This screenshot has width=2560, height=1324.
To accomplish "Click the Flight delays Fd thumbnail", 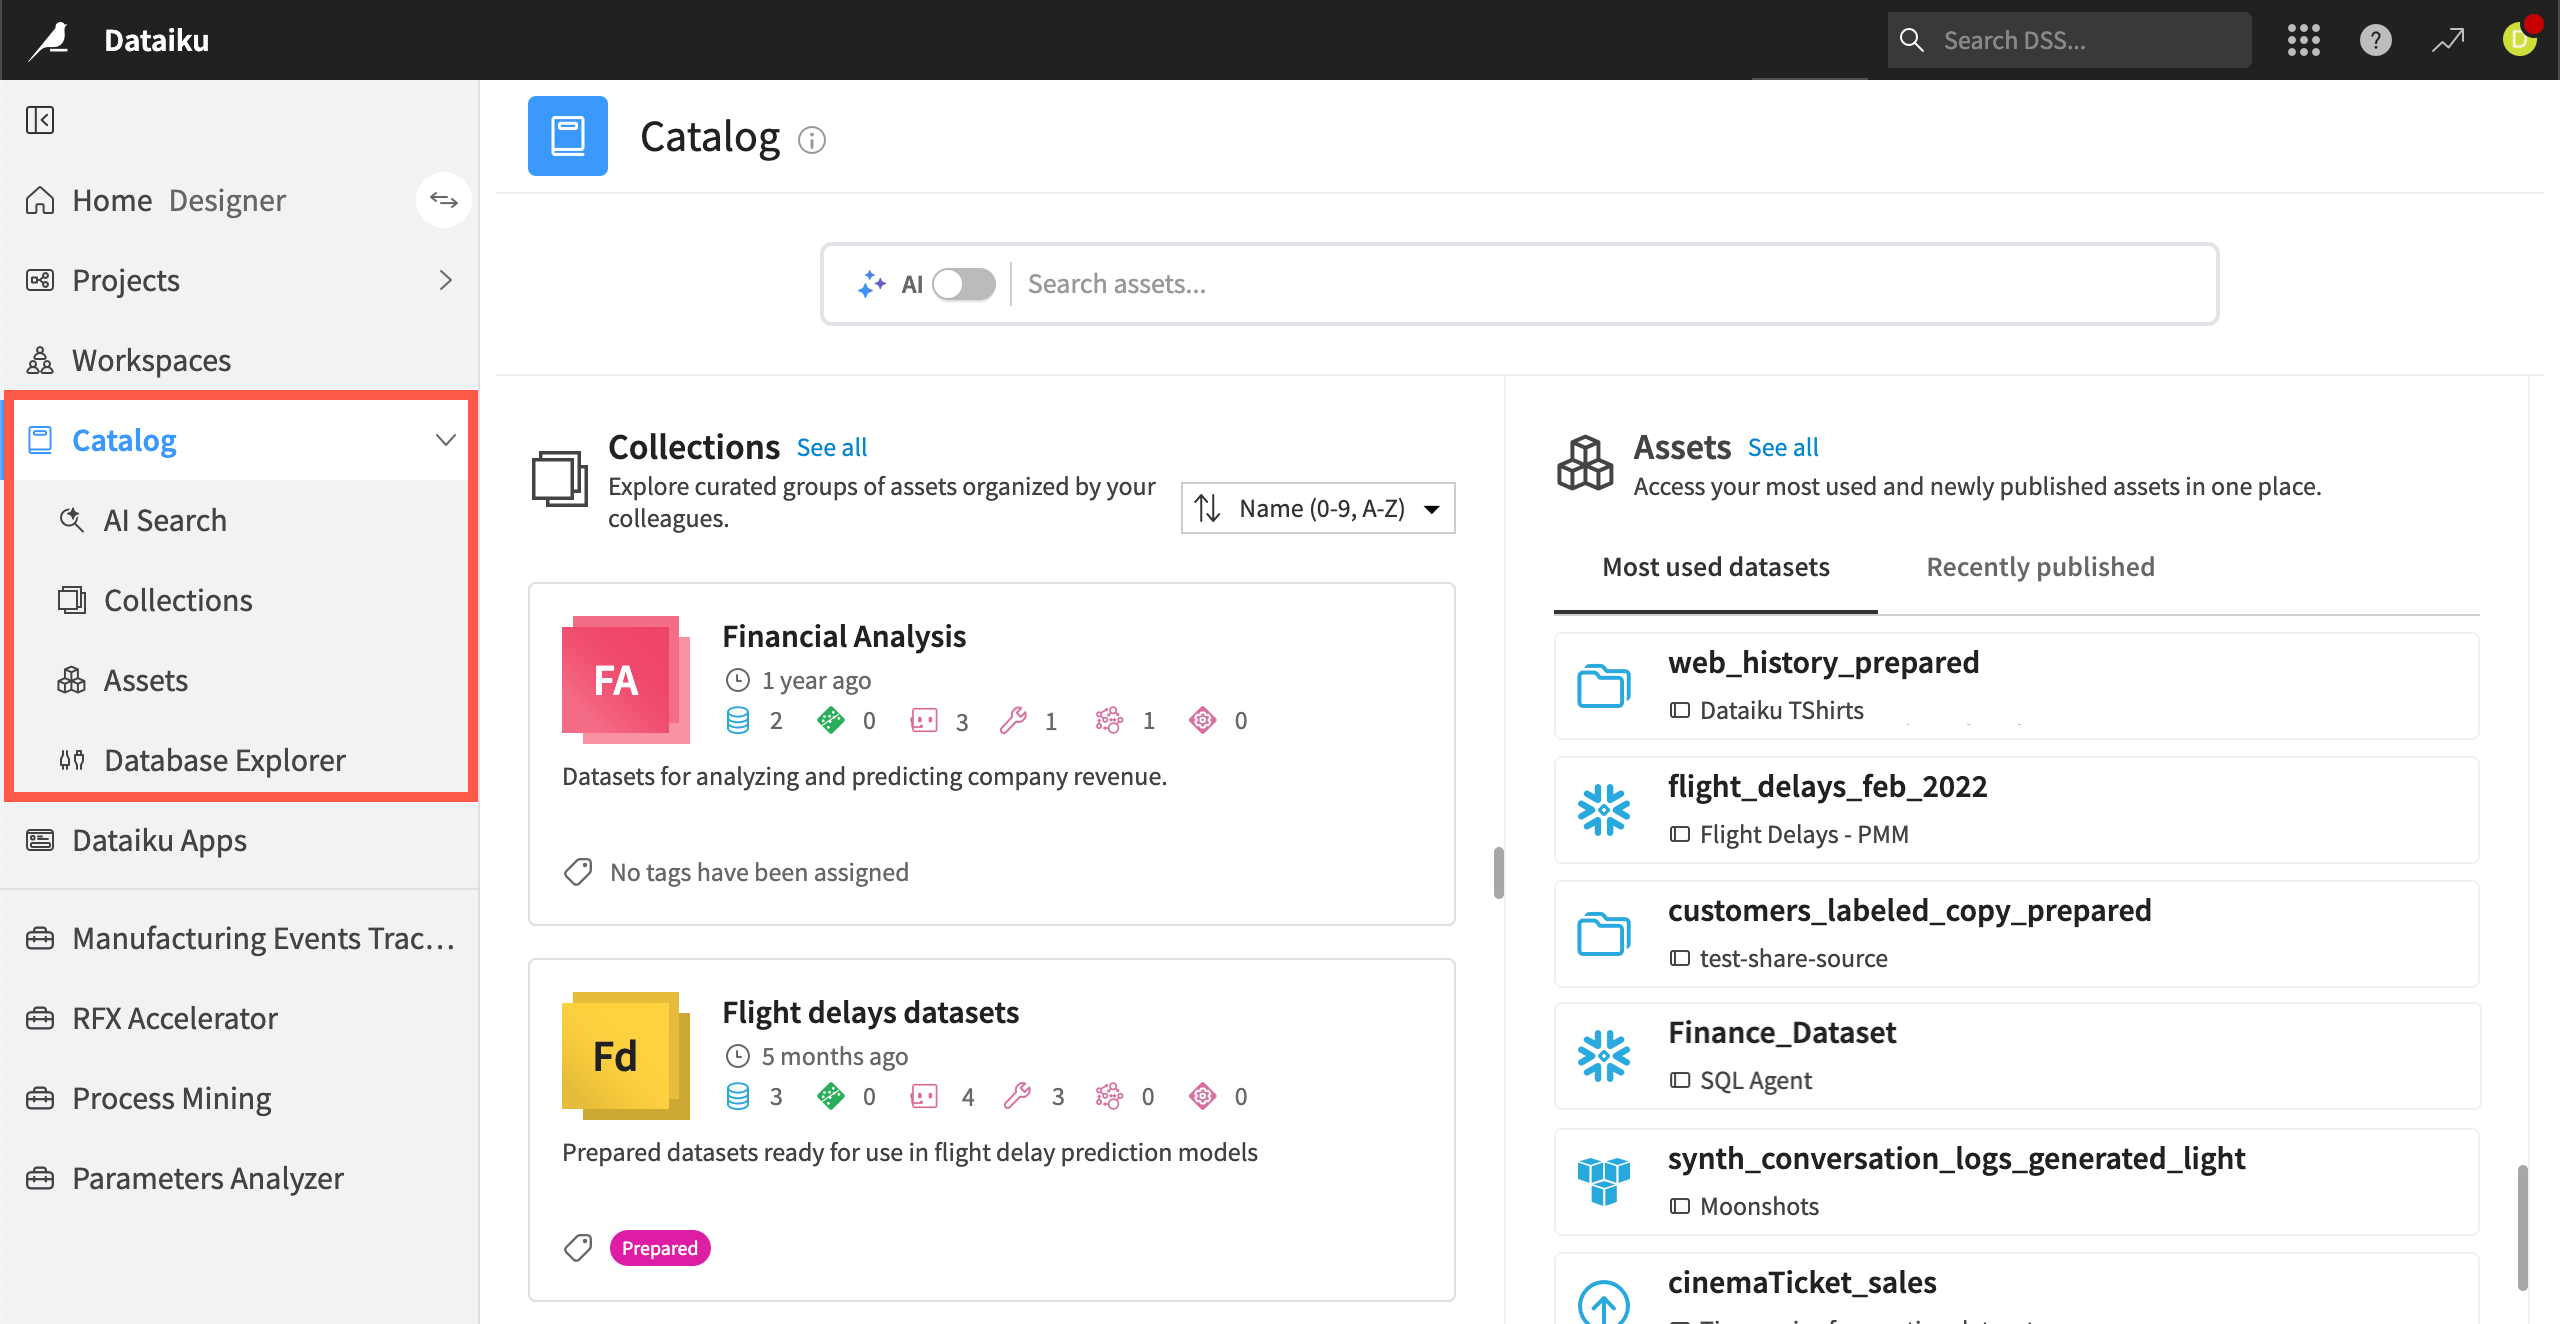I will (x=625, y=1056).
